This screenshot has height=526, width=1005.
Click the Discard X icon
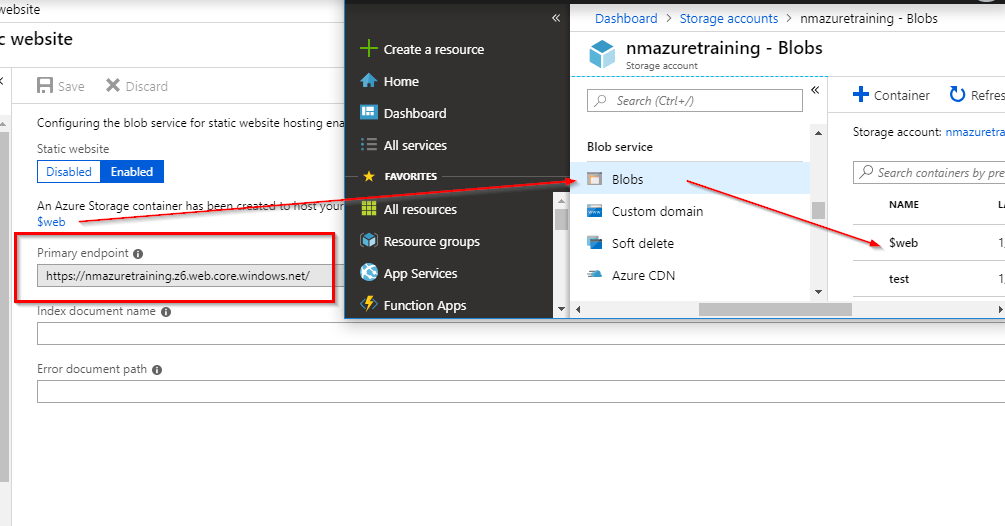coord(113,86)
